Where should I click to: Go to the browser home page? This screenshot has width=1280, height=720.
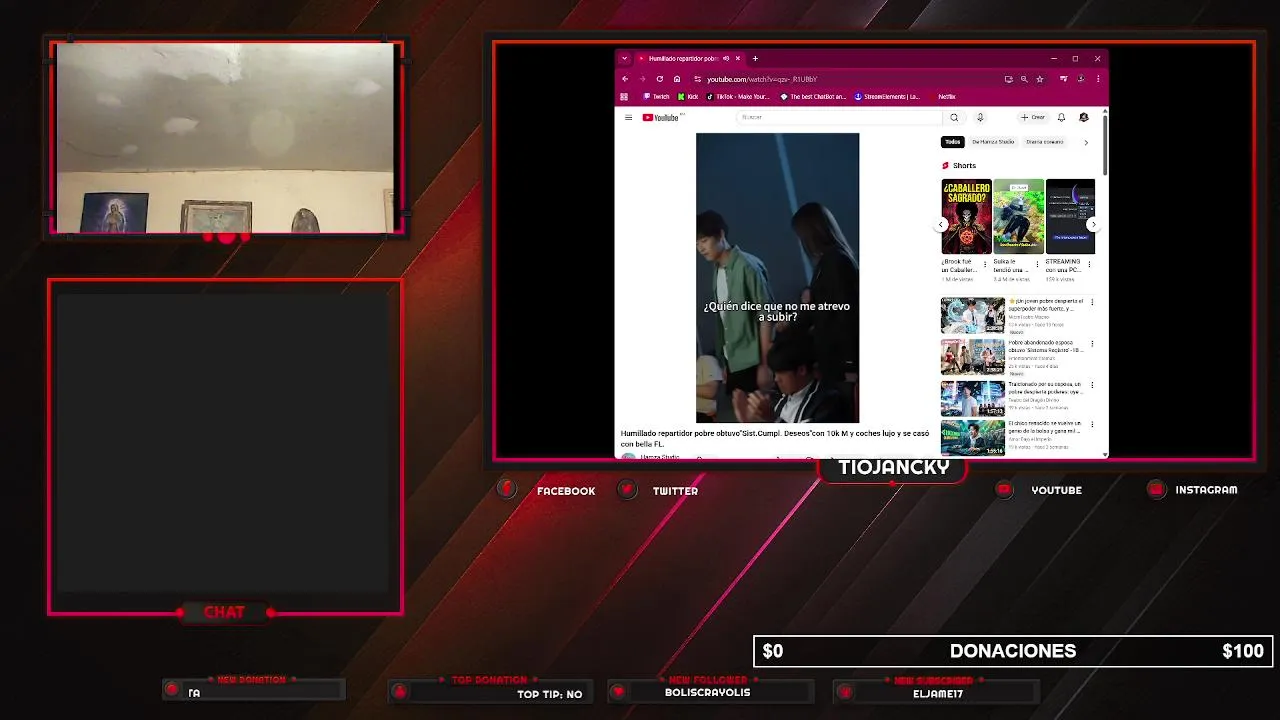[x=677, y=79]
